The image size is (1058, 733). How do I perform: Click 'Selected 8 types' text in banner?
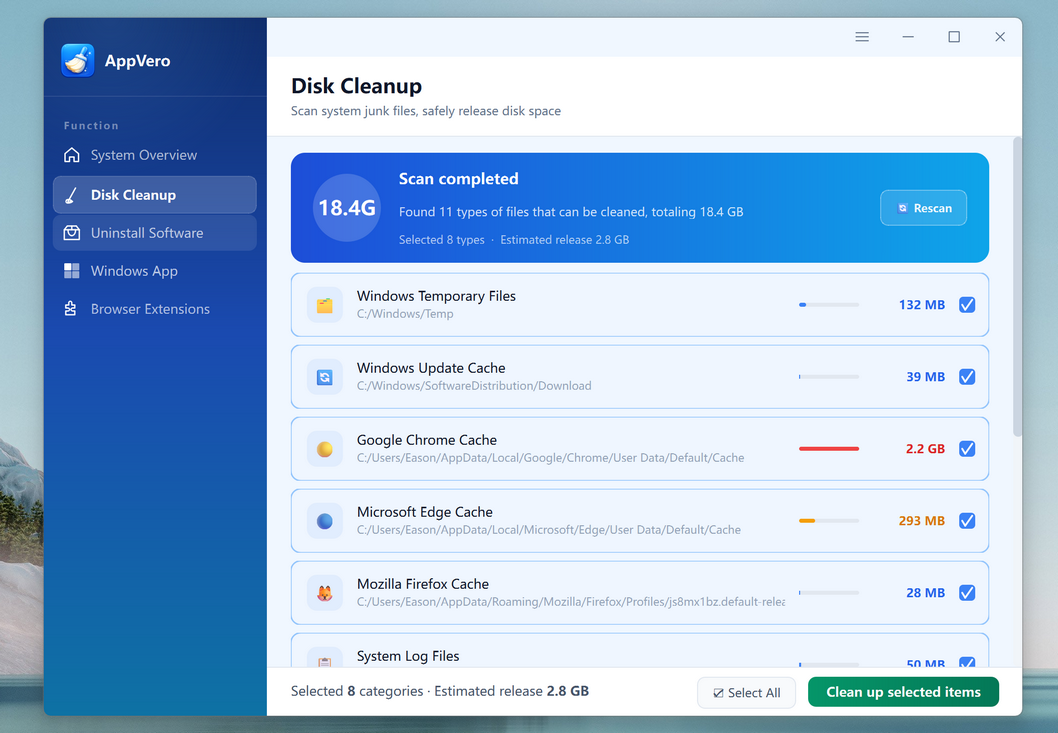[x=441, y=240]
